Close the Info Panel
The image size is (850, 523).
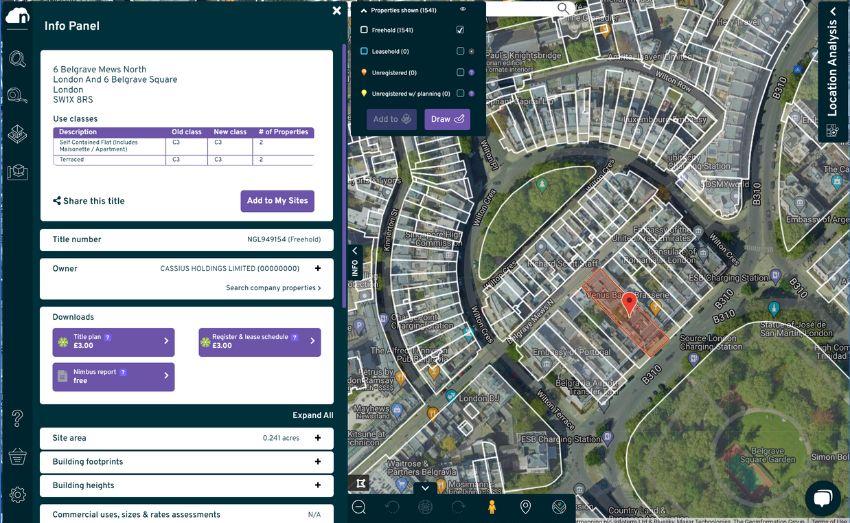pyautogui.click(x=337, y=10)
